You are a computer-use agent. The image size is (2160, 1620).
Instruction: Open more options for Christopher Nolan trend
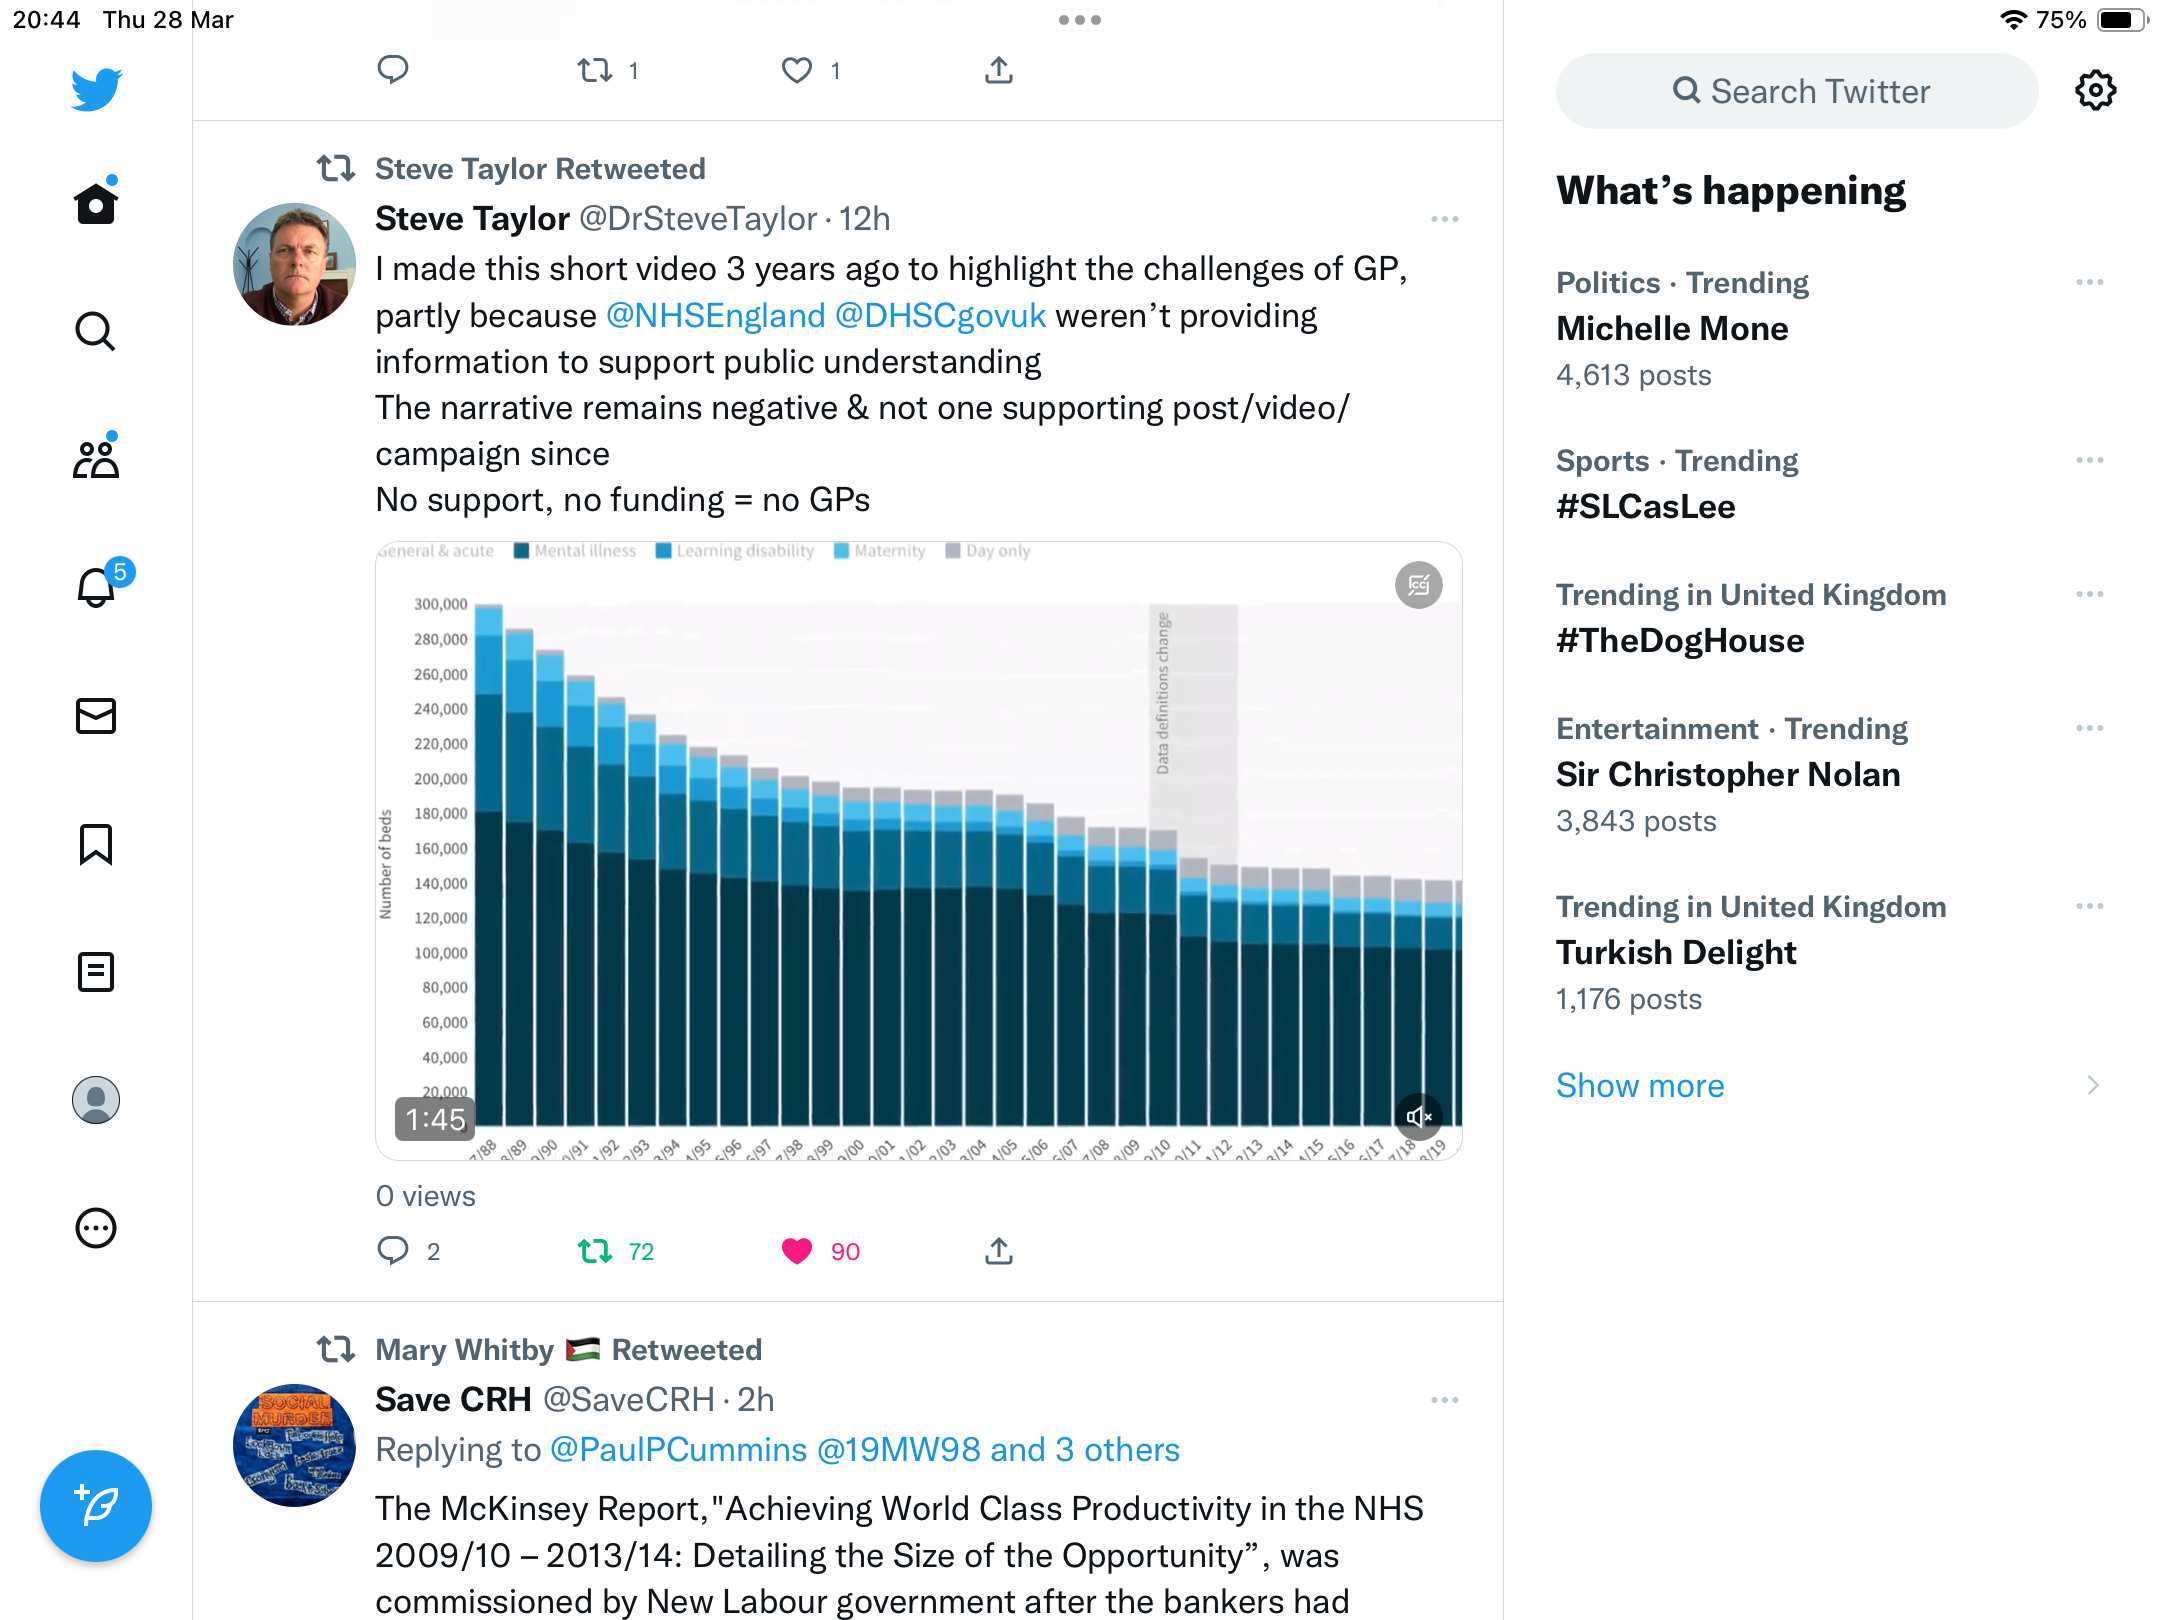point(2090,729)
